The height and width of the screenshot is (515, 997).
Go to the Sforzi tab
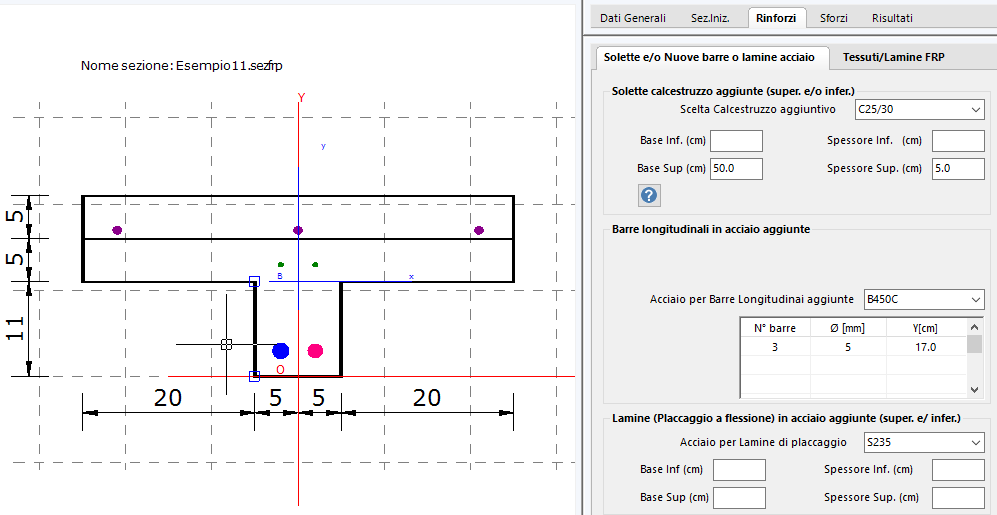point(834,18)
